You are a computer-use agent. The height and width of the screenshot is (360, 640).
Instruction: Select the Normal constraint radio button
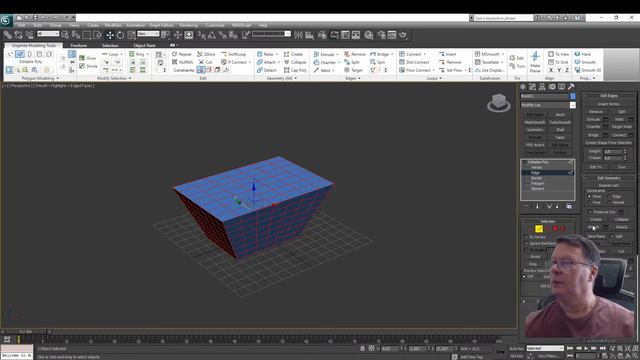[609, 202]
